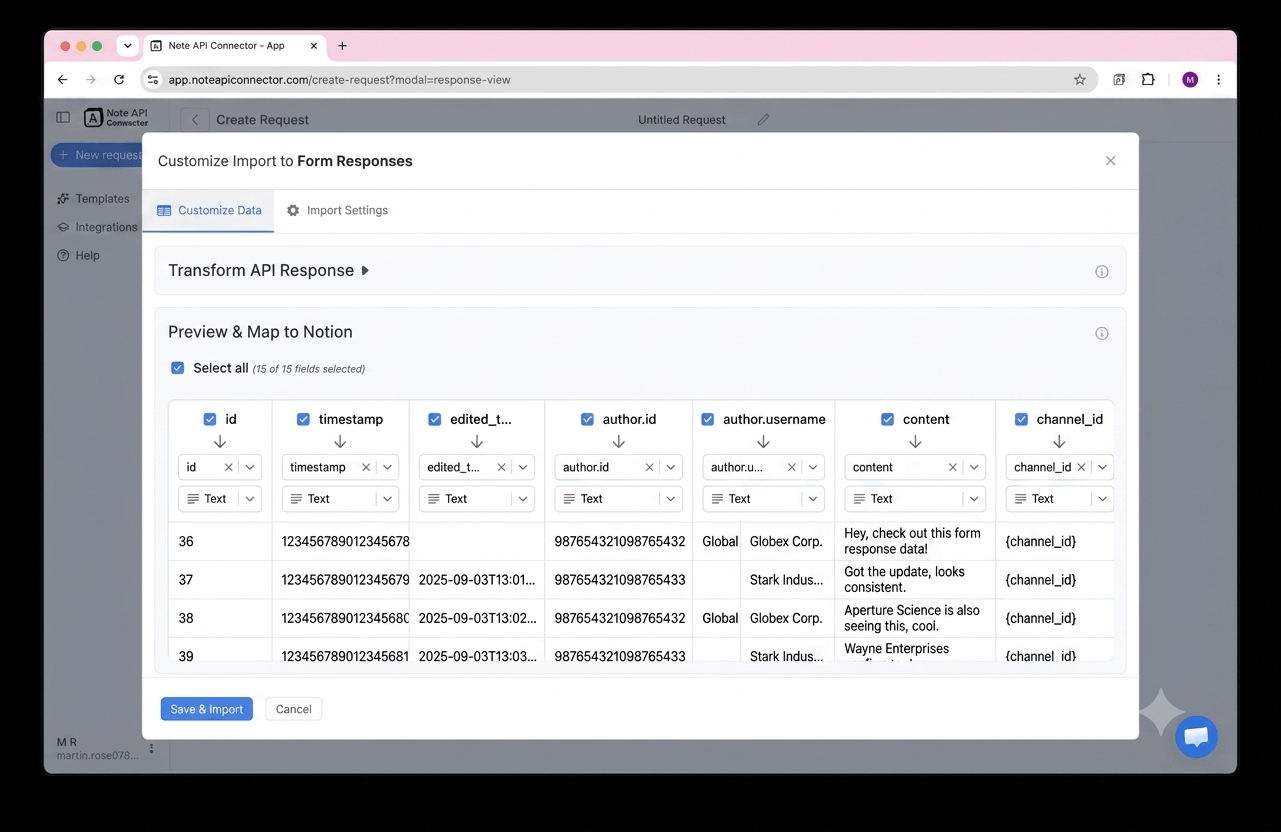Uncheck the timestamp column checkbox
1281x832 pixels.
[303, 419]
